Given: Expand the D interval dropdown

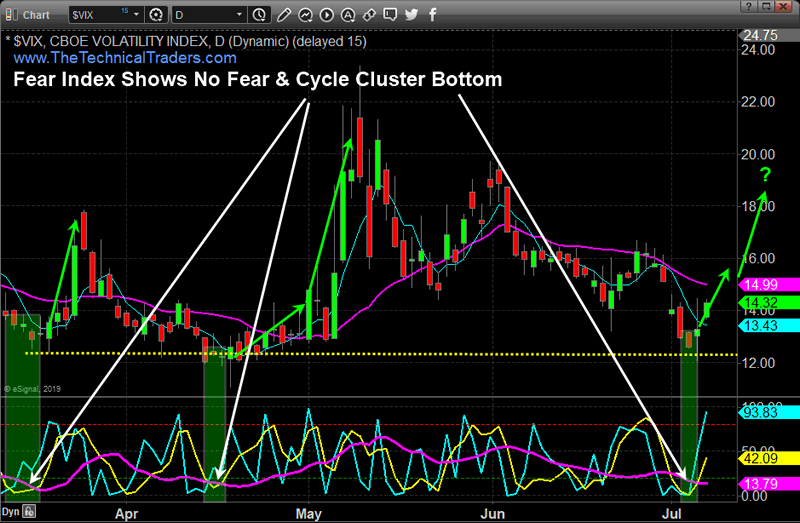Looking at the screenshot, I should point(237,15).
